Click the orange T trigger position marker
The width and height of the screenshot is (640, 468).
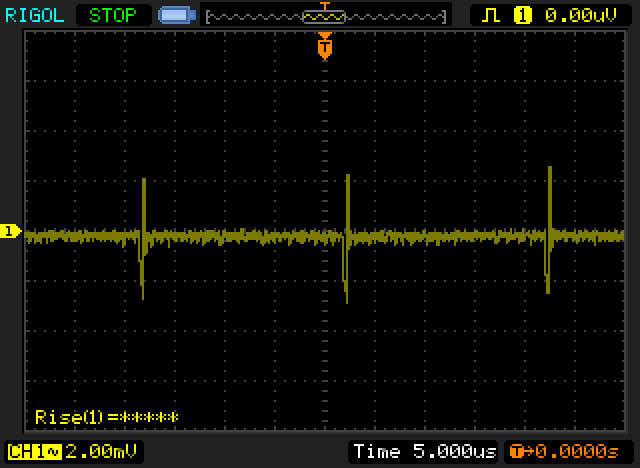(x=325, y=46)
